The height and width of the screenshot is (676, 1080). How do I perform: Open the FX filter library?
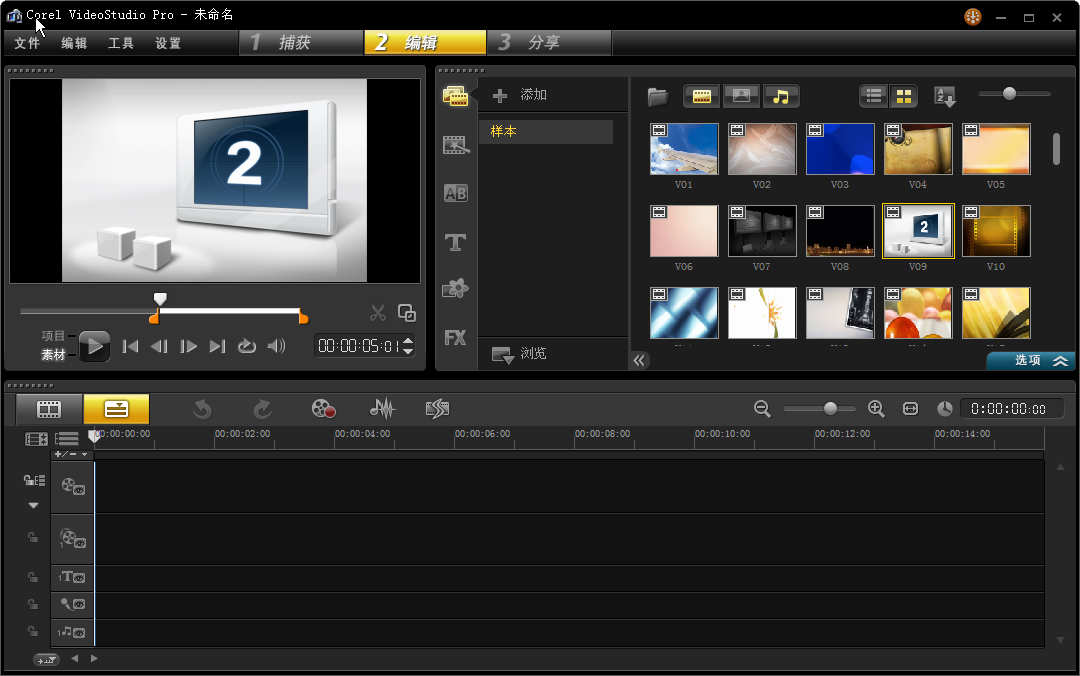coord(455,338)
